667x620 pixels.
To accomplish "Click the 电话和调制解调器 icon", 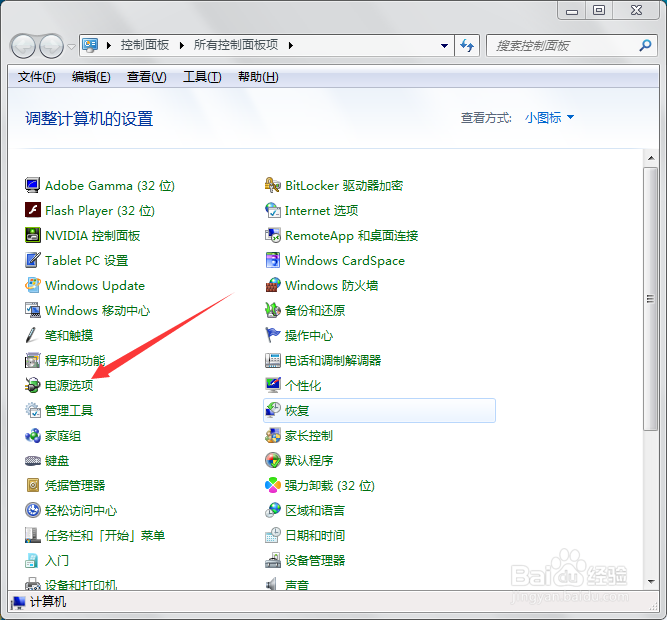I will click(x=273, y=360).
